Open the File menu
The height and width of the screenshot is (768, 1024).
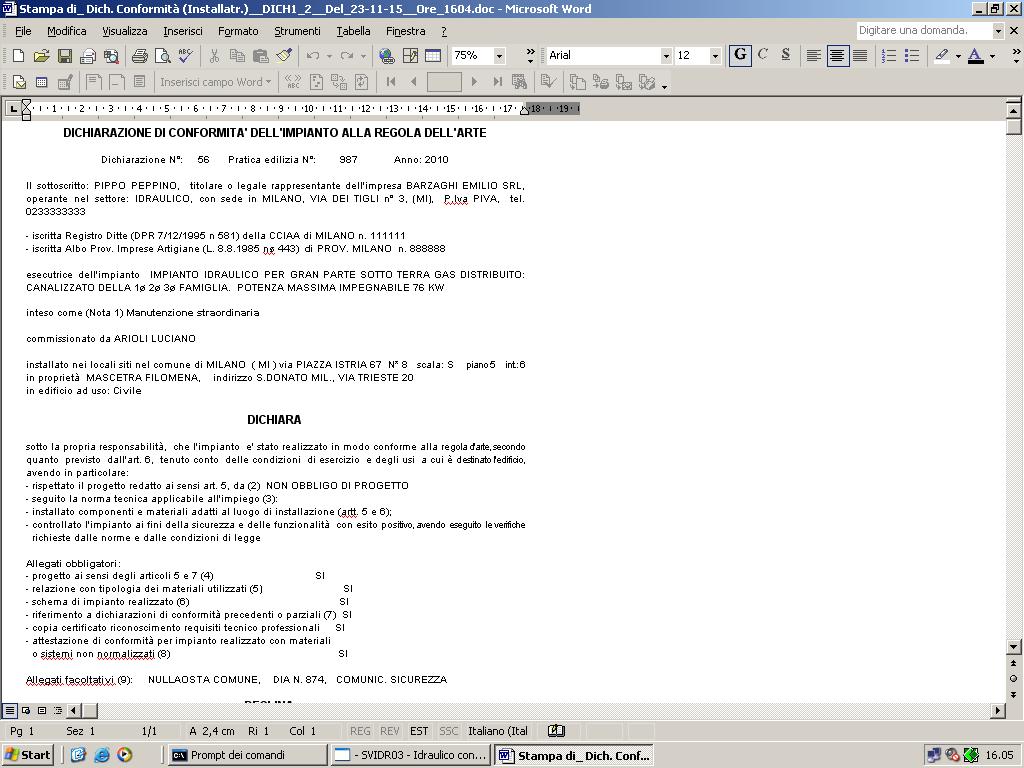coord(23,31)
